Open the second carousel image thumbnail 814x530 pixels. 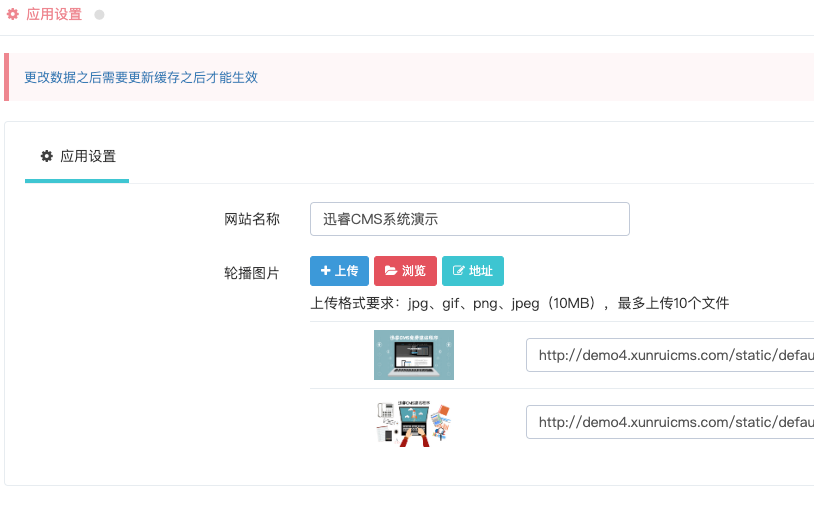coord(414,423)
